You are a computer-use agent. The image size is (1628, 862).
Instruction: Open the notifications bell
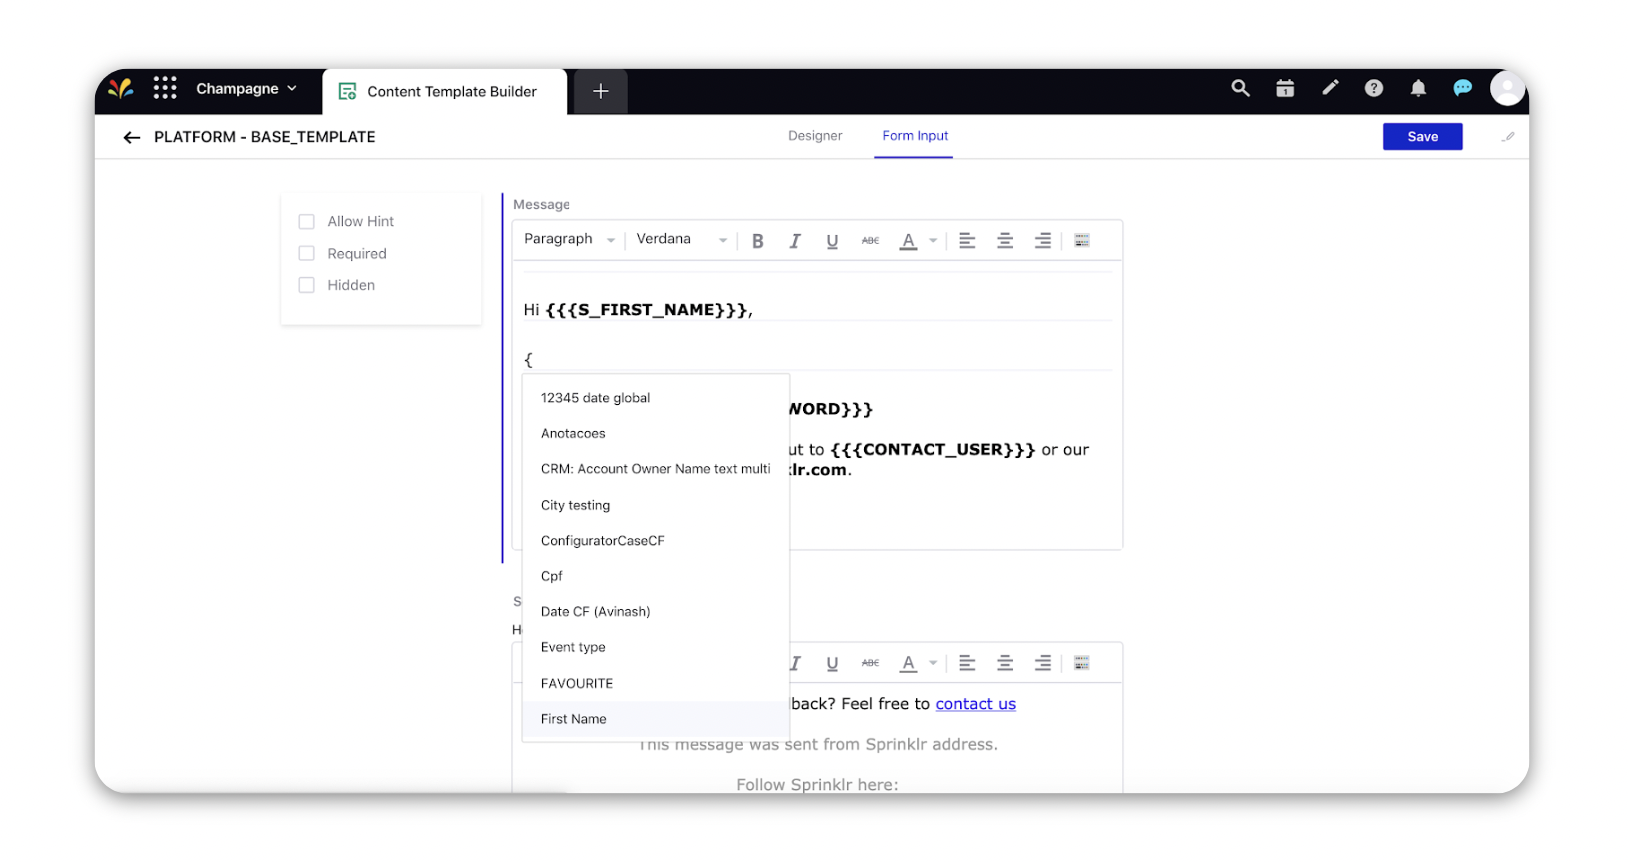(1418, 89)
